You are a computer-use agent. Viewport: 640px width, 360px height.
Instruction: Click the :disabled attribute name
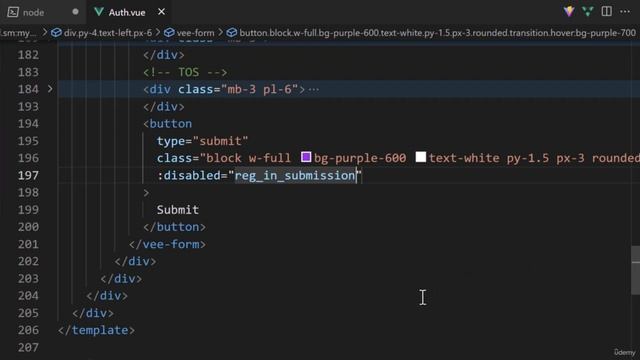[x=188, y=176]
